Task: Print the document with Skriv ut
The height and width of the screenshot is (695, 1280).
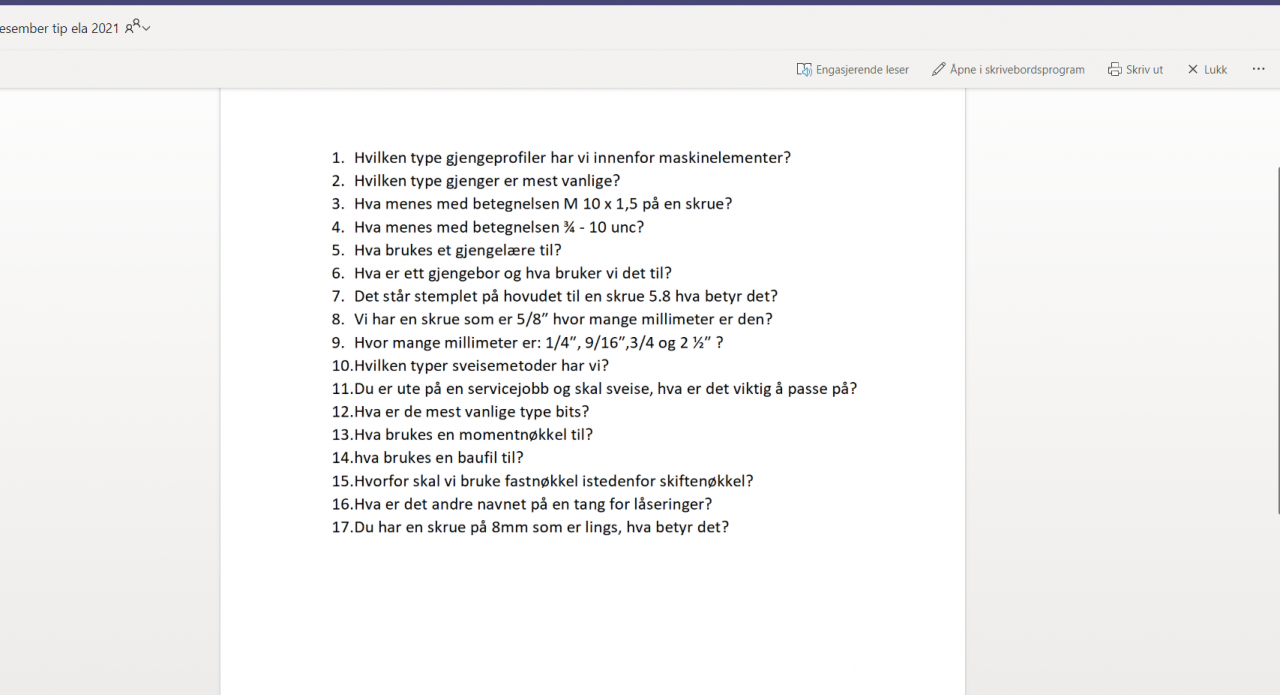Action: point(1143,69)
